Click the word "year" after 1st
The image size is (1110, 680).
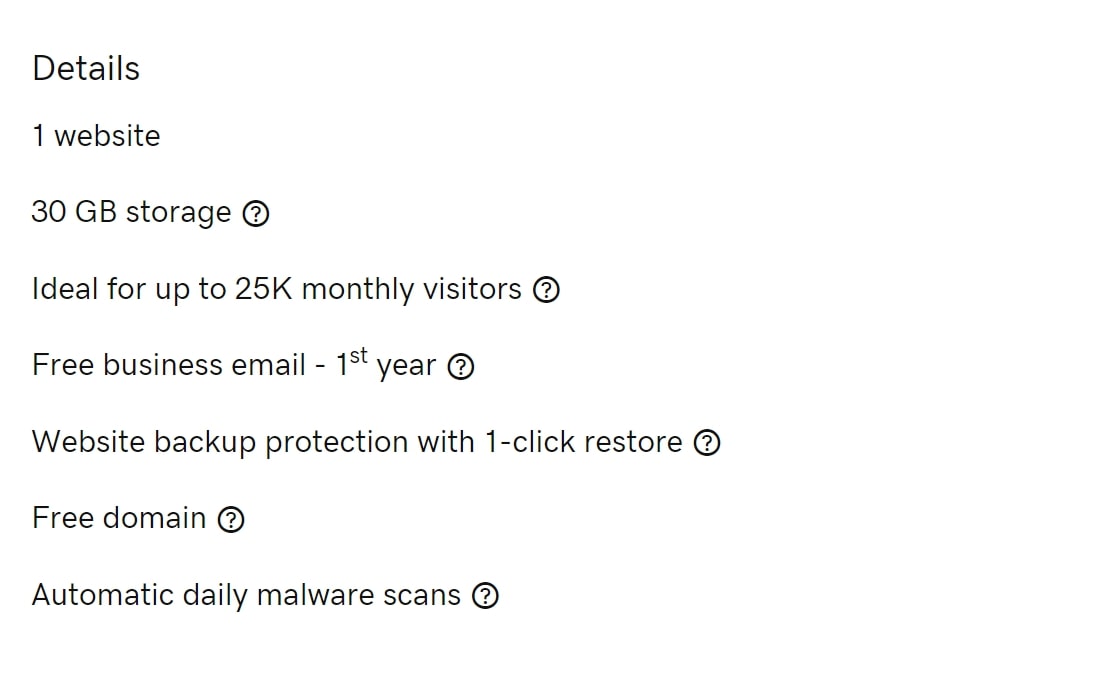pos(406,367)
